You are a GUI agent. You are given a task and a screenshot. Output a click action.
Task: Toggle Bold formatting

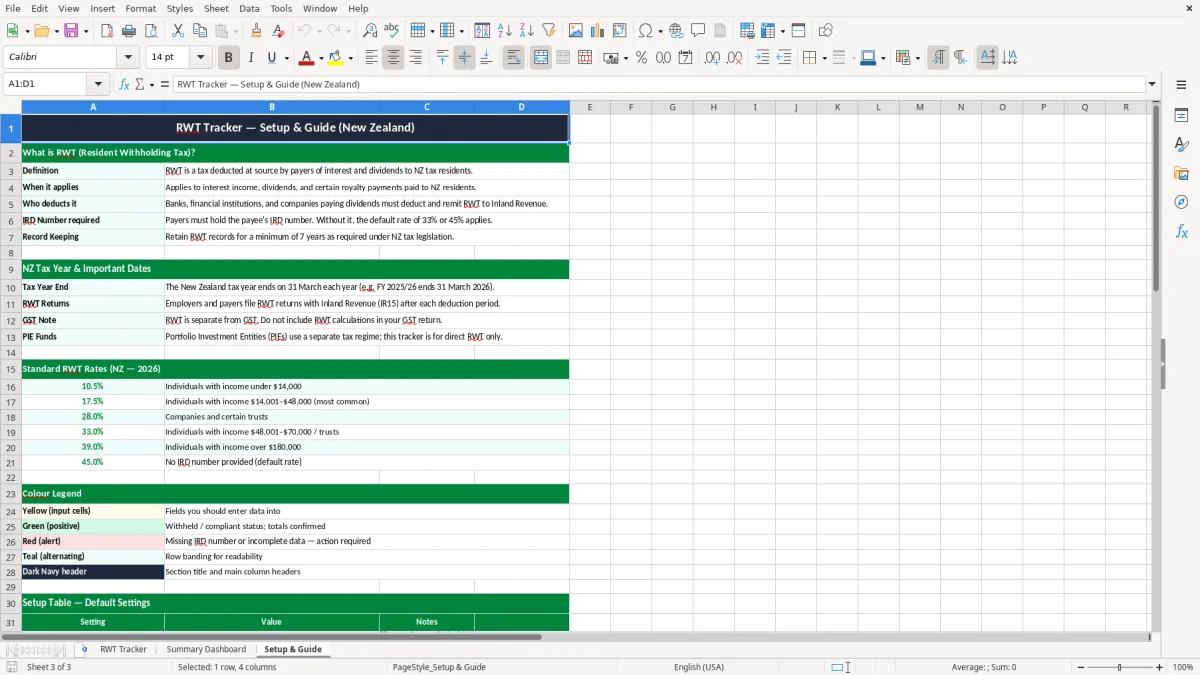pos(229,58)
